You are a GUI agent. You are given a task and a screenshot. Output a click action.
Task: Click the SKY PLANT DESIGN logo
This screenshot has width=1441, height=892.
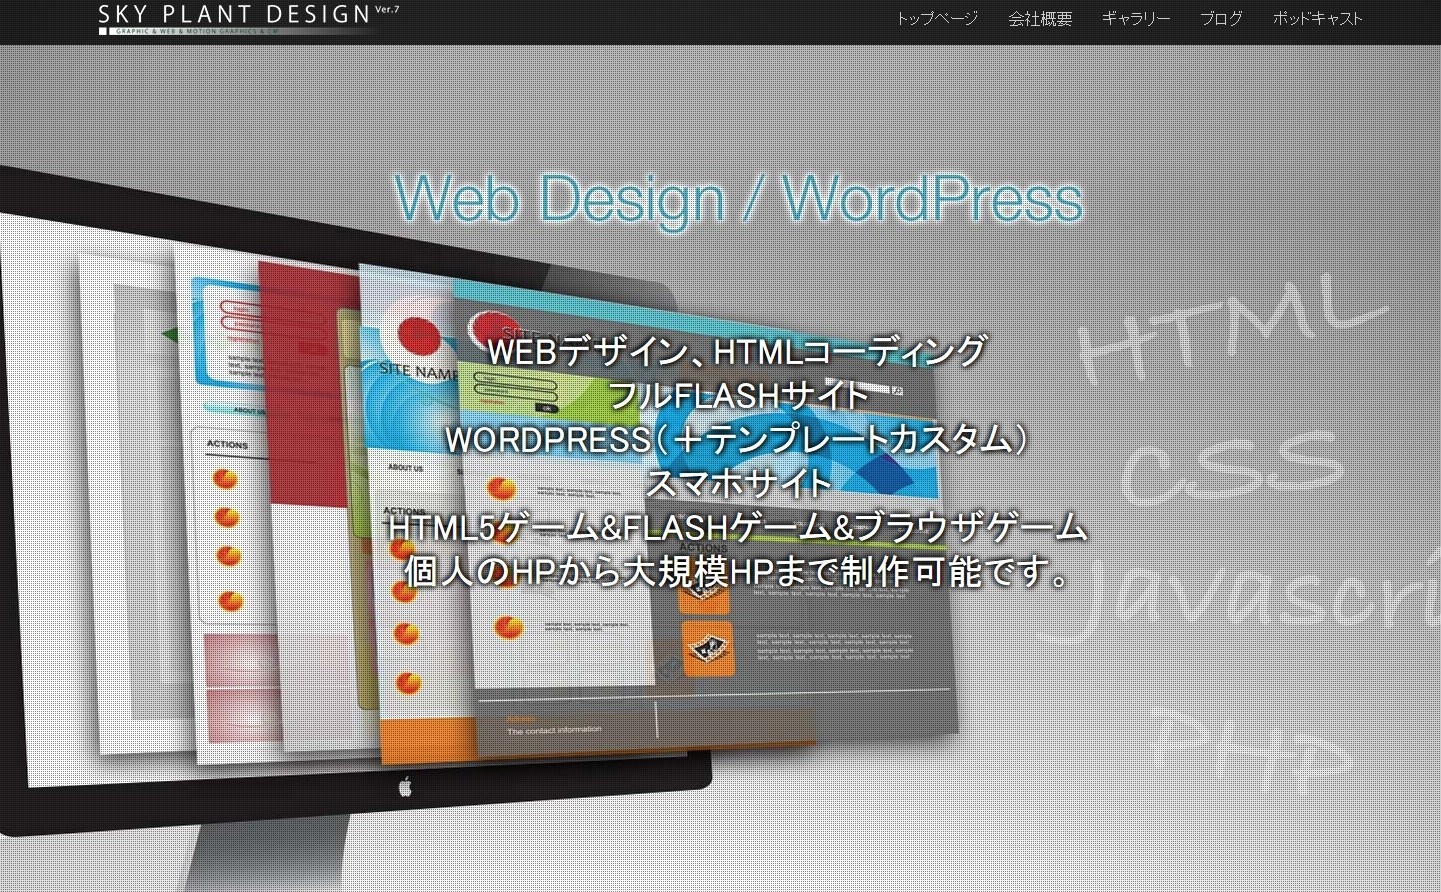pos(247,19)
